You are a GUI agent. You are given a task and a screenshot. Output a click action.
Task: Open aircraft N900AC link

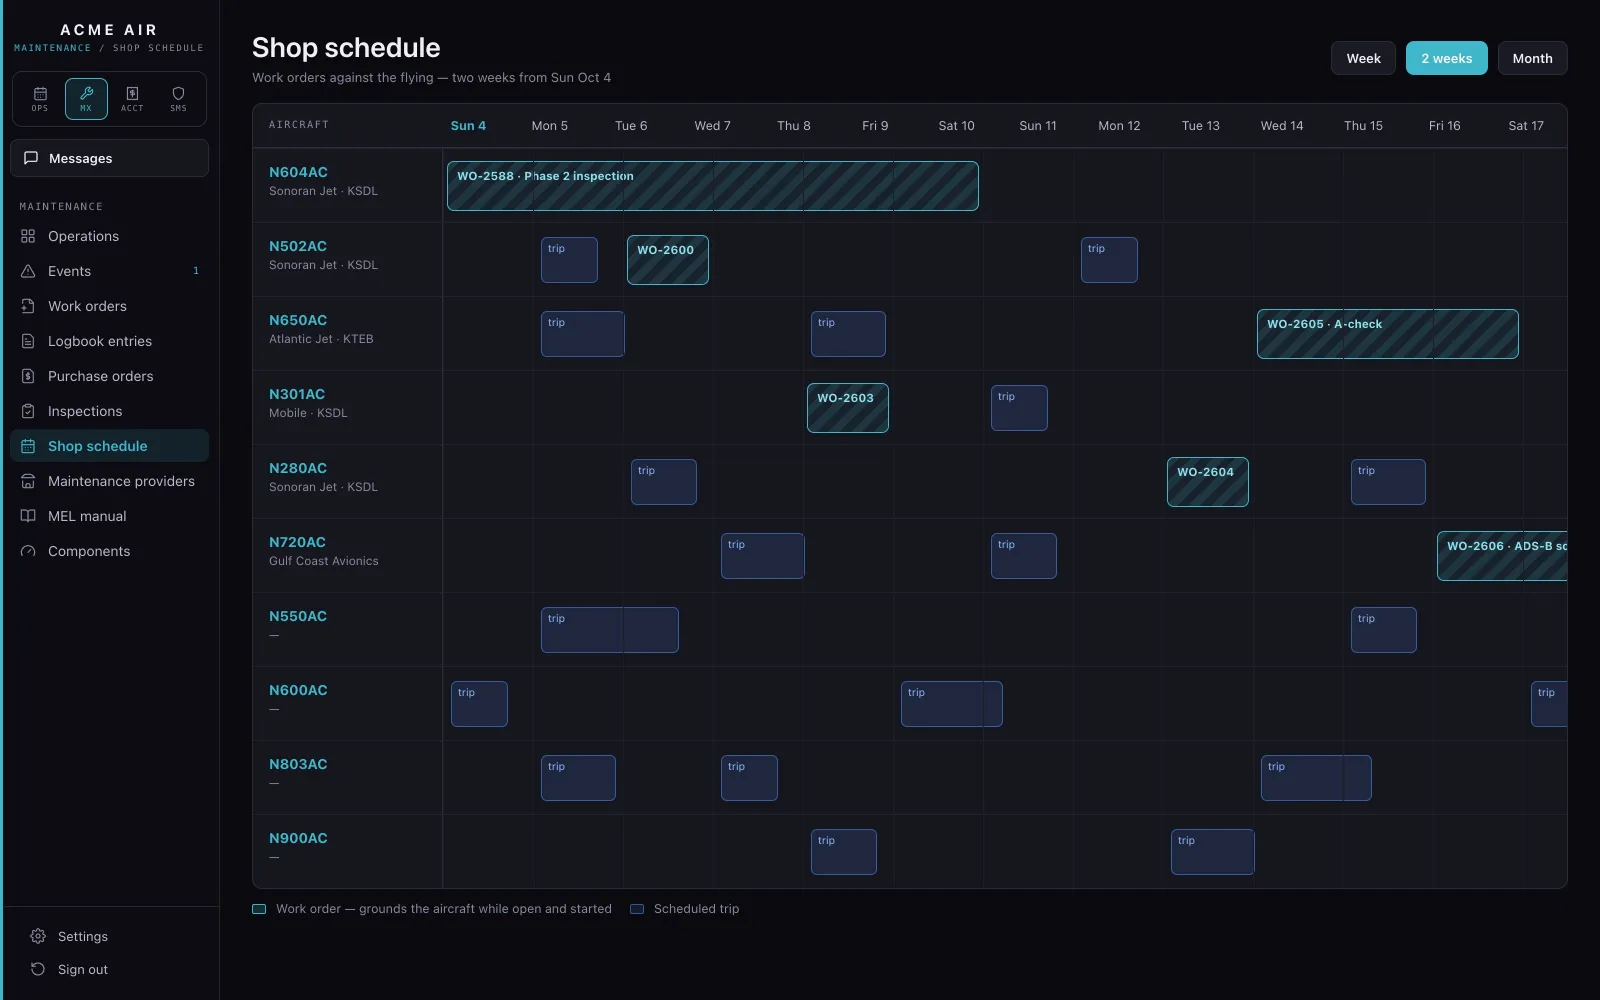point(298,838)
